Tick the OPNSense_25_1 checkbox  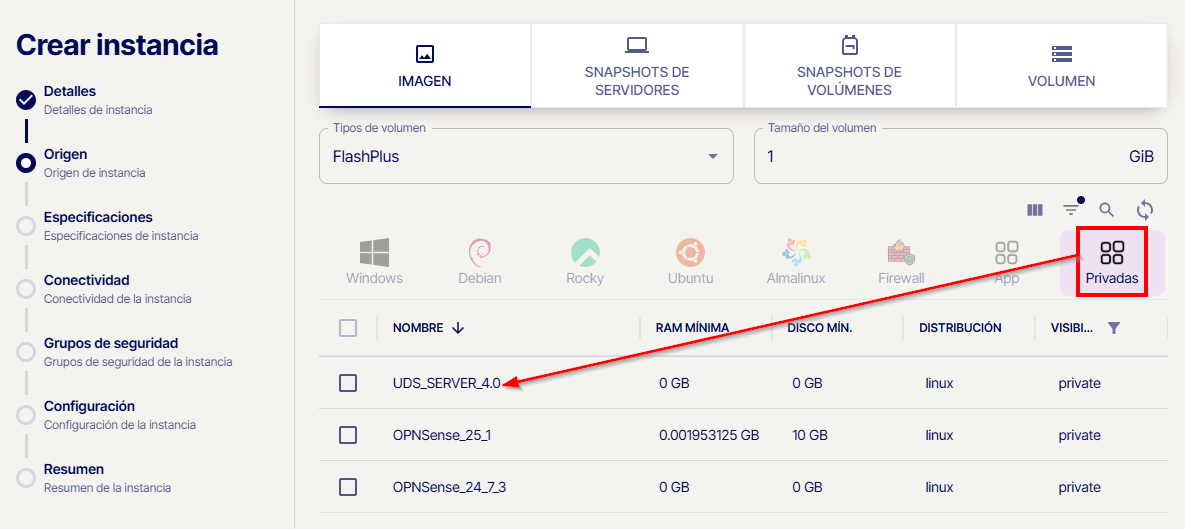tap(348, 435)
